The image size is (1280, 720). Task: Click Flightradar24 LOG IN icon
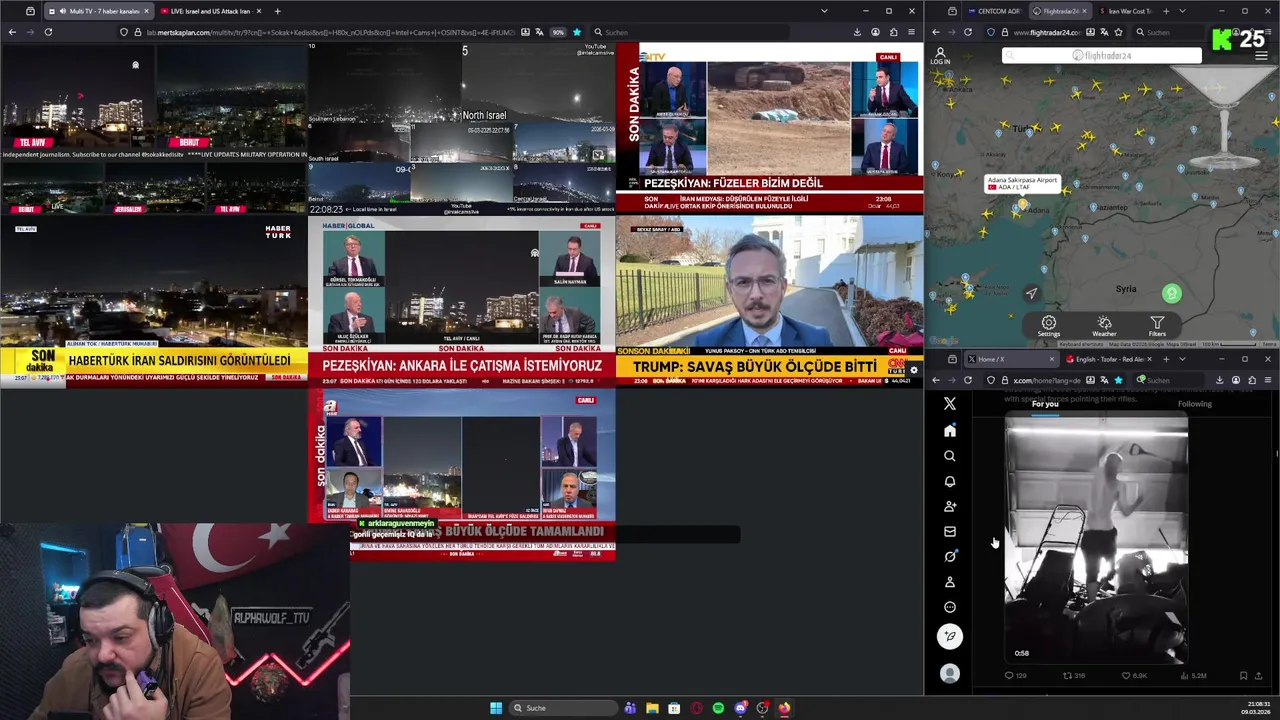(940, 56)
